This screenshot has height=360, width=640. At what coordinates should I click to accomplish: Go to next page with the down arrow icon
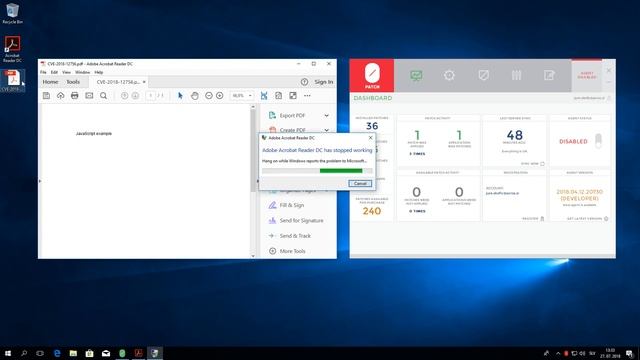point(135,96)
